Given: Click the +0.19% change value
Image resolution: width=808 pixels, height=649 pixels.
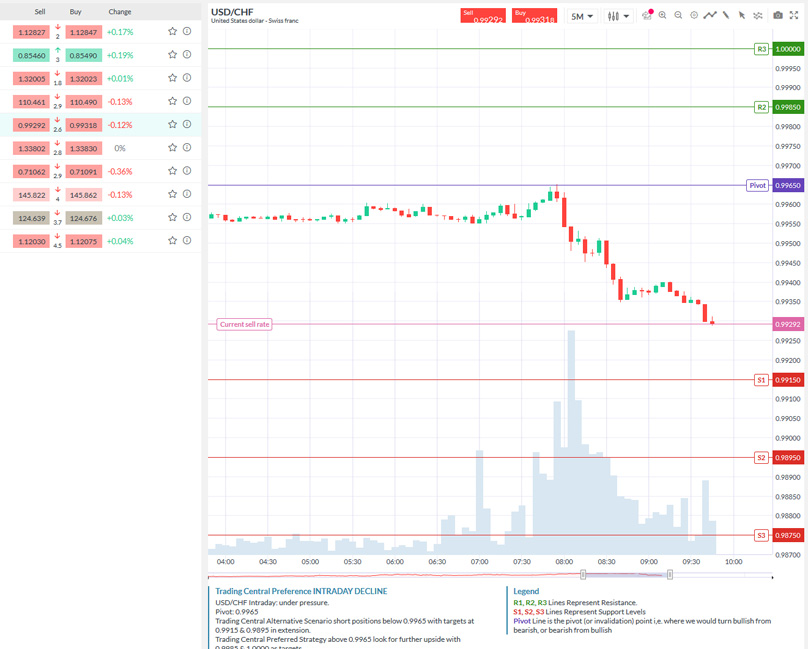Looking at the screenshot, I should [x=120, y=56].
